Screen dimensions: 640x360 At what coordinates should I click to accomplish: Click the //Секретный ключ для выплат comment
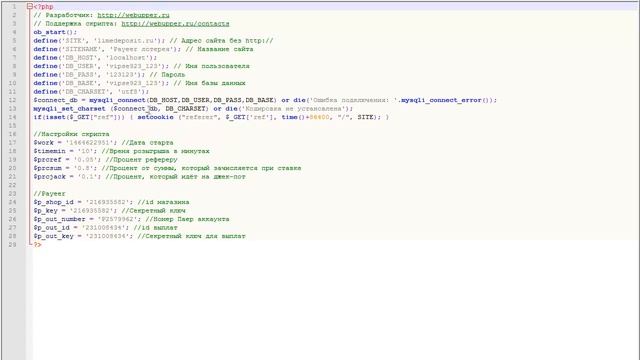[x=191, y=236]
